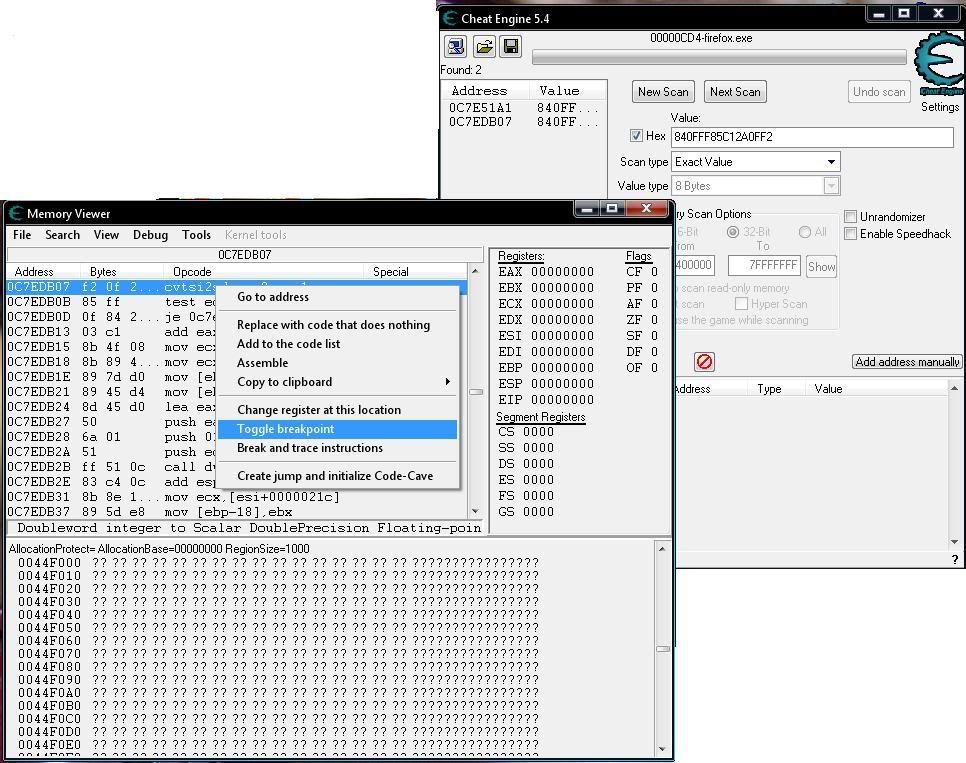Screen dimensions: 966x763
Task: Toggle the Hyper Scan checkbox
Action: [x=742, y=304]
